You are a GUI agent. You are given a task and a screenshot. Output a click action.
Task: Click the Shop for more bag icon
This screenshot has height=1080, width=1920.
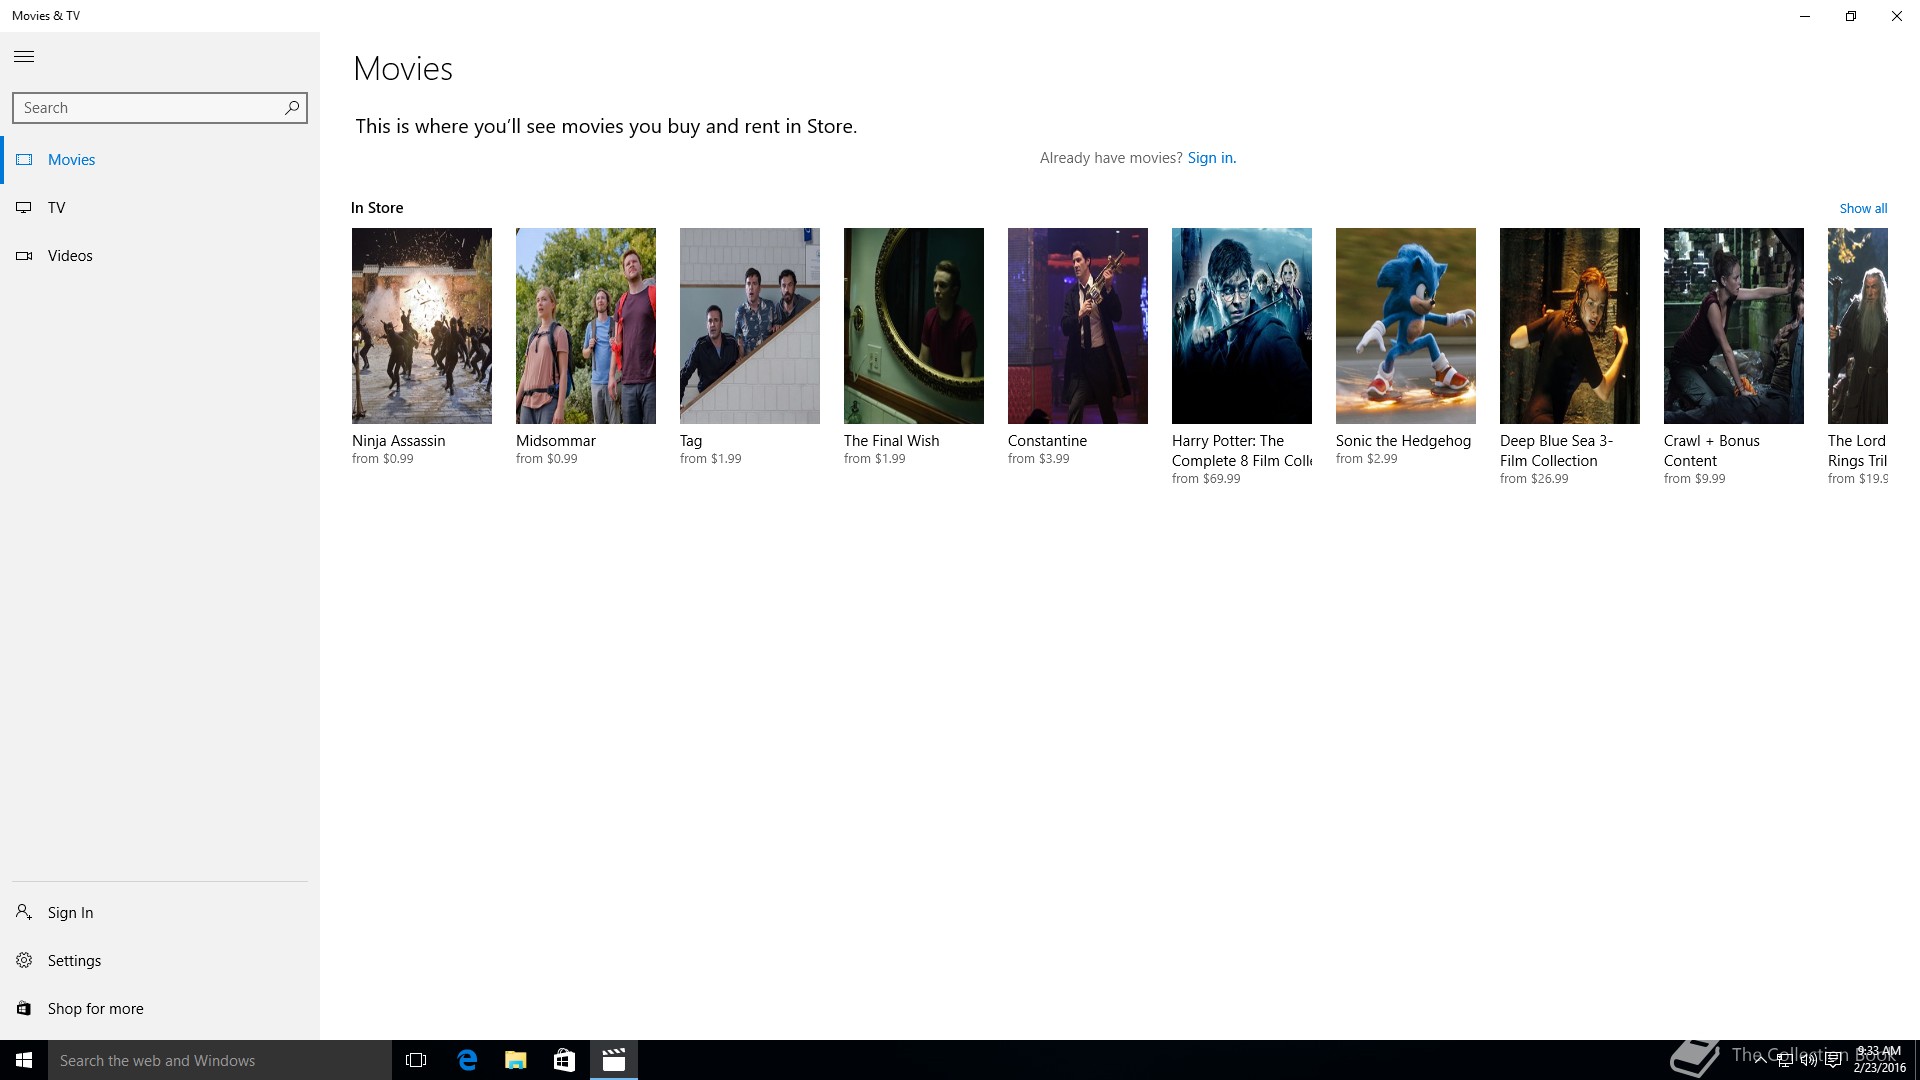click(x=24, y=1008)
